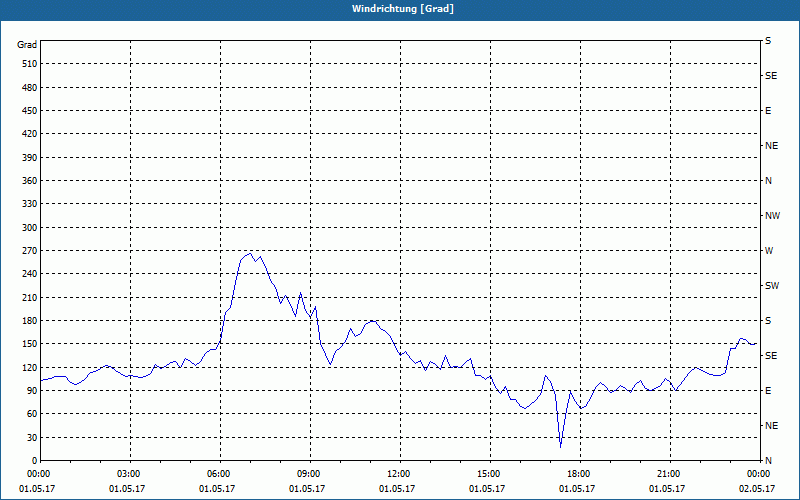Click the 00:00 label above 02.05.17
The height and width of the screenshot is (500, 800).
click(759, 474)
